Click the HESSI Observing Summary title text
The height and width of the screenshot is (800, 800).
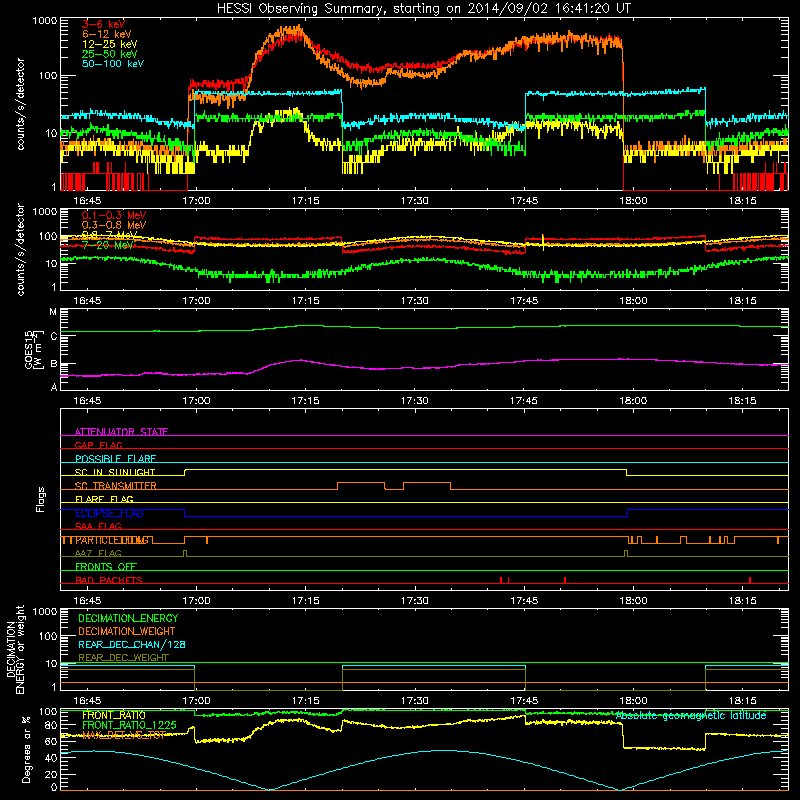pyautogui.click(x=423, y=8)
